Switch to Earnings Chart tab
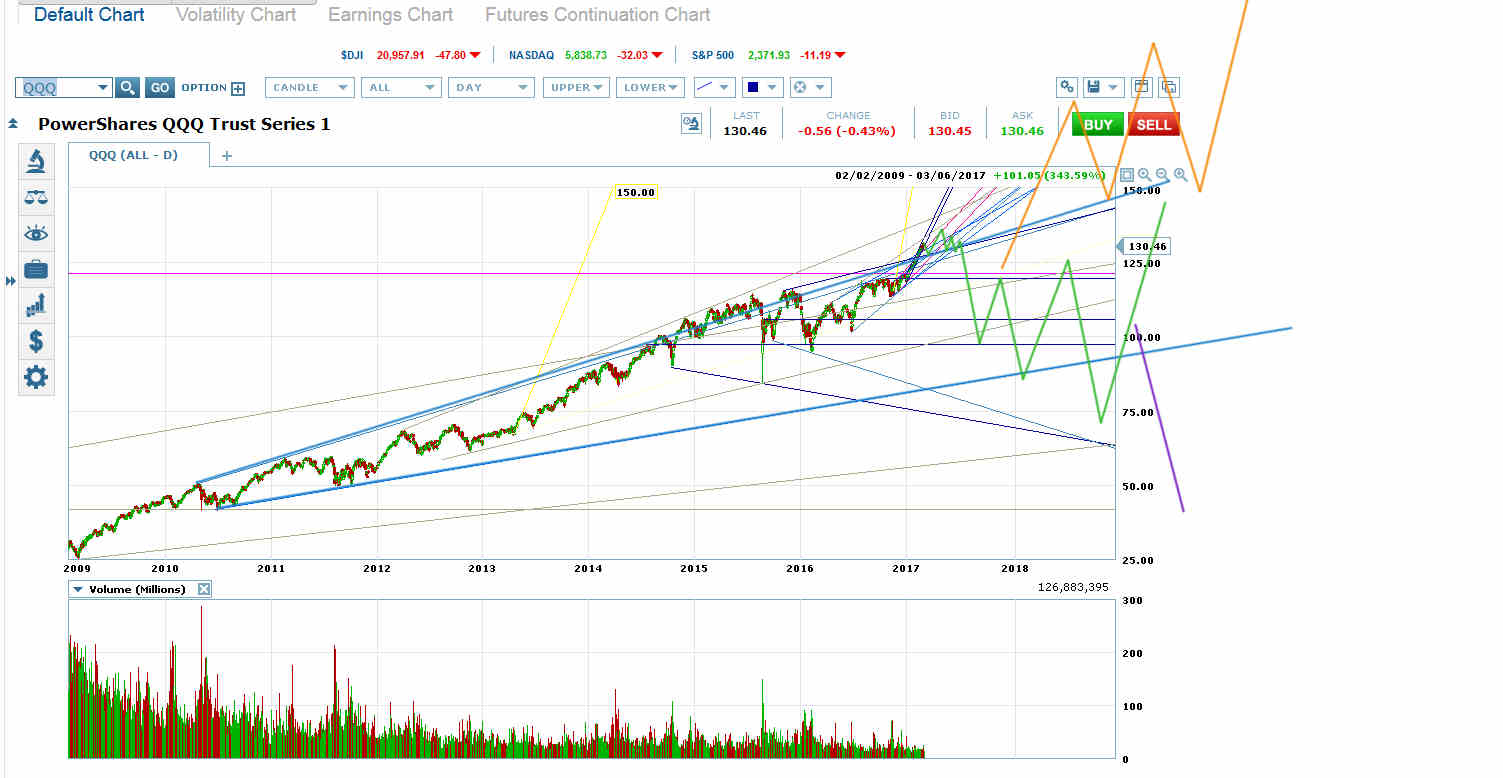Screen dimensions: 1503x778 (x=390, y=15)
